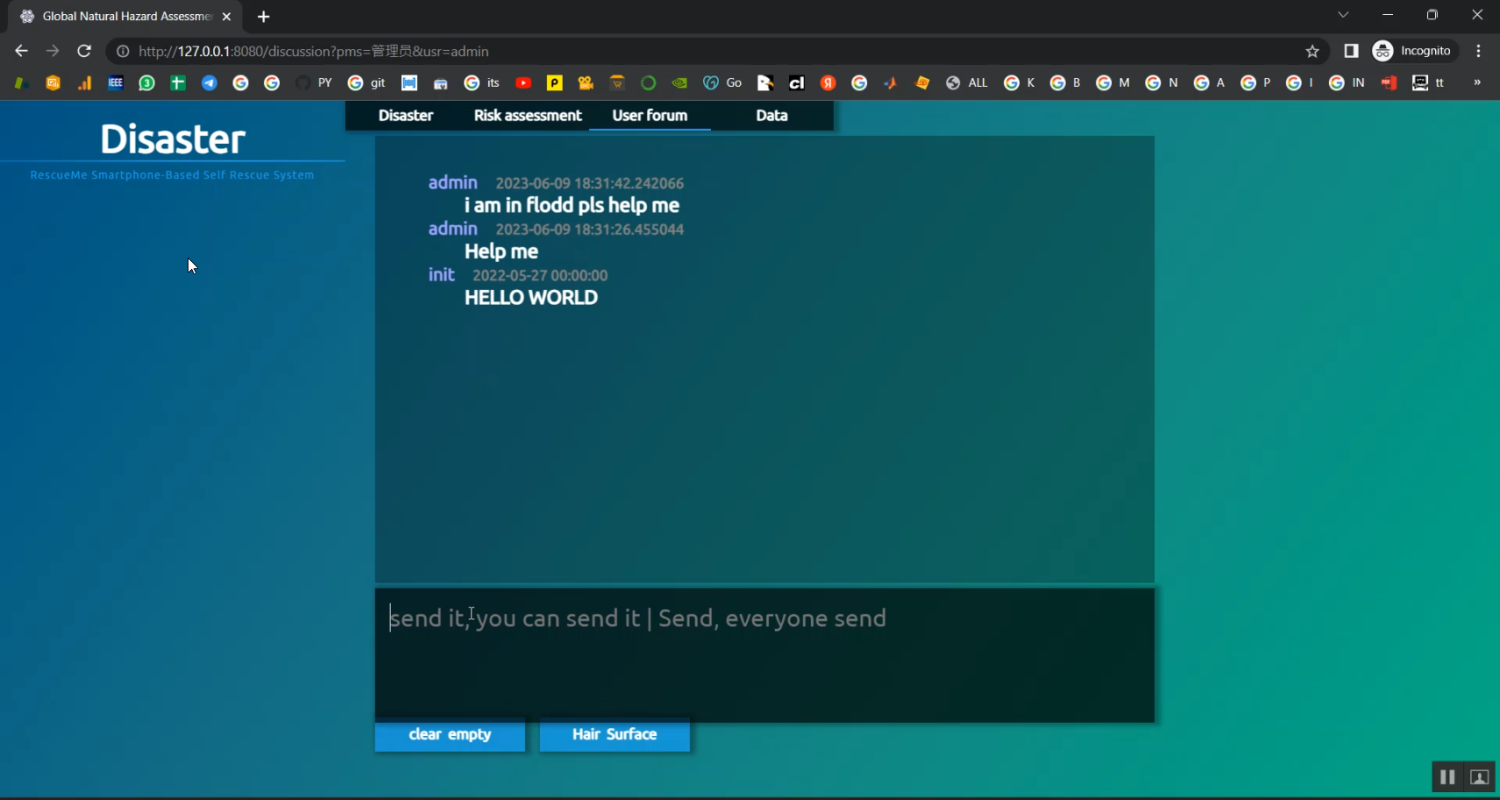Go back using the browser back arrow
Viewport: 1500px width, 800px height.
click(21, 51)
